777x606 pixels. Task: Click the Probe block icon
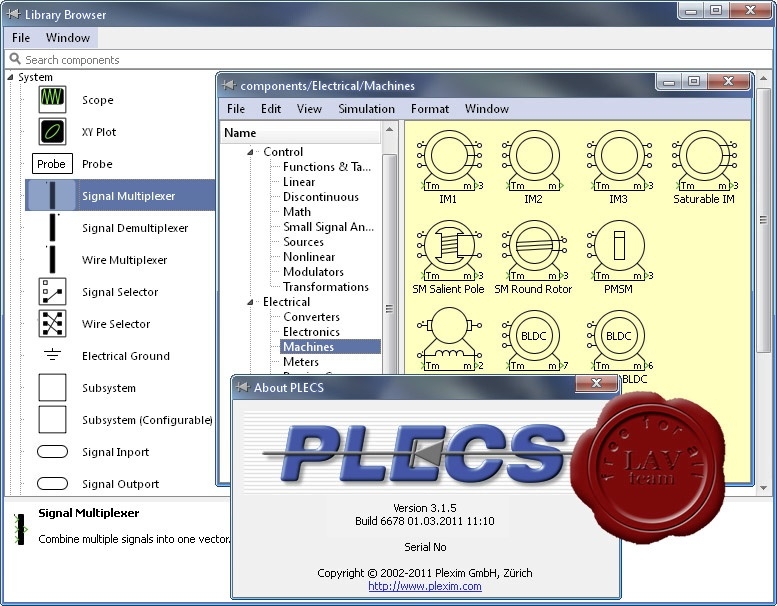point(52,164)
